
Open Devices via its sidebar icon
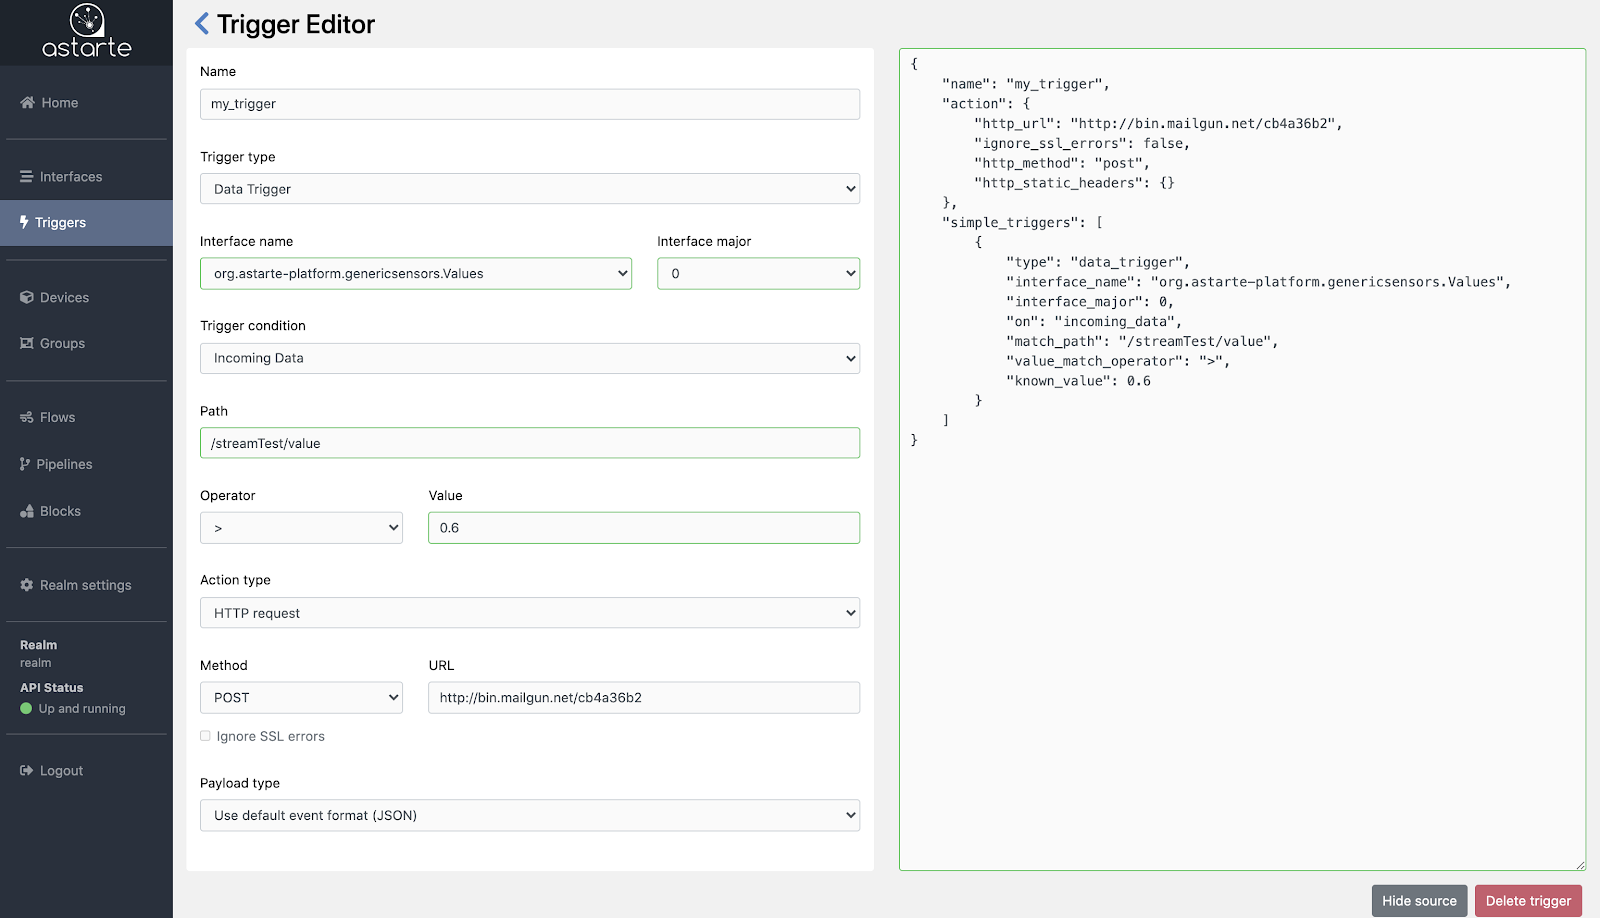[25, 297]
